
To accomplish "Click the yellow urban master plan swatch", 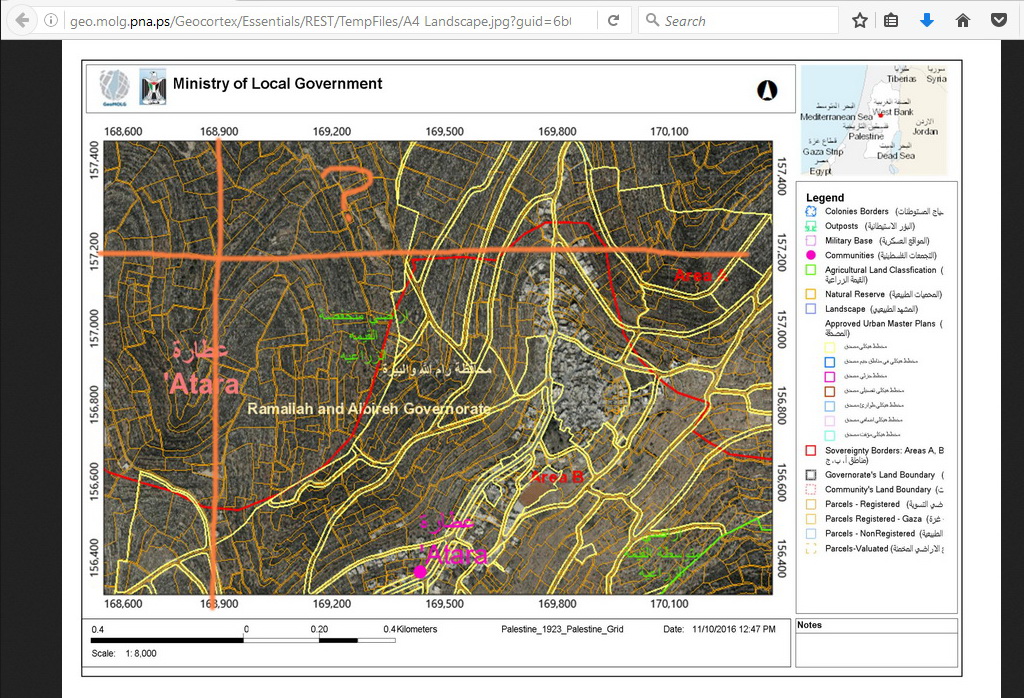I will tap(829, 347).
